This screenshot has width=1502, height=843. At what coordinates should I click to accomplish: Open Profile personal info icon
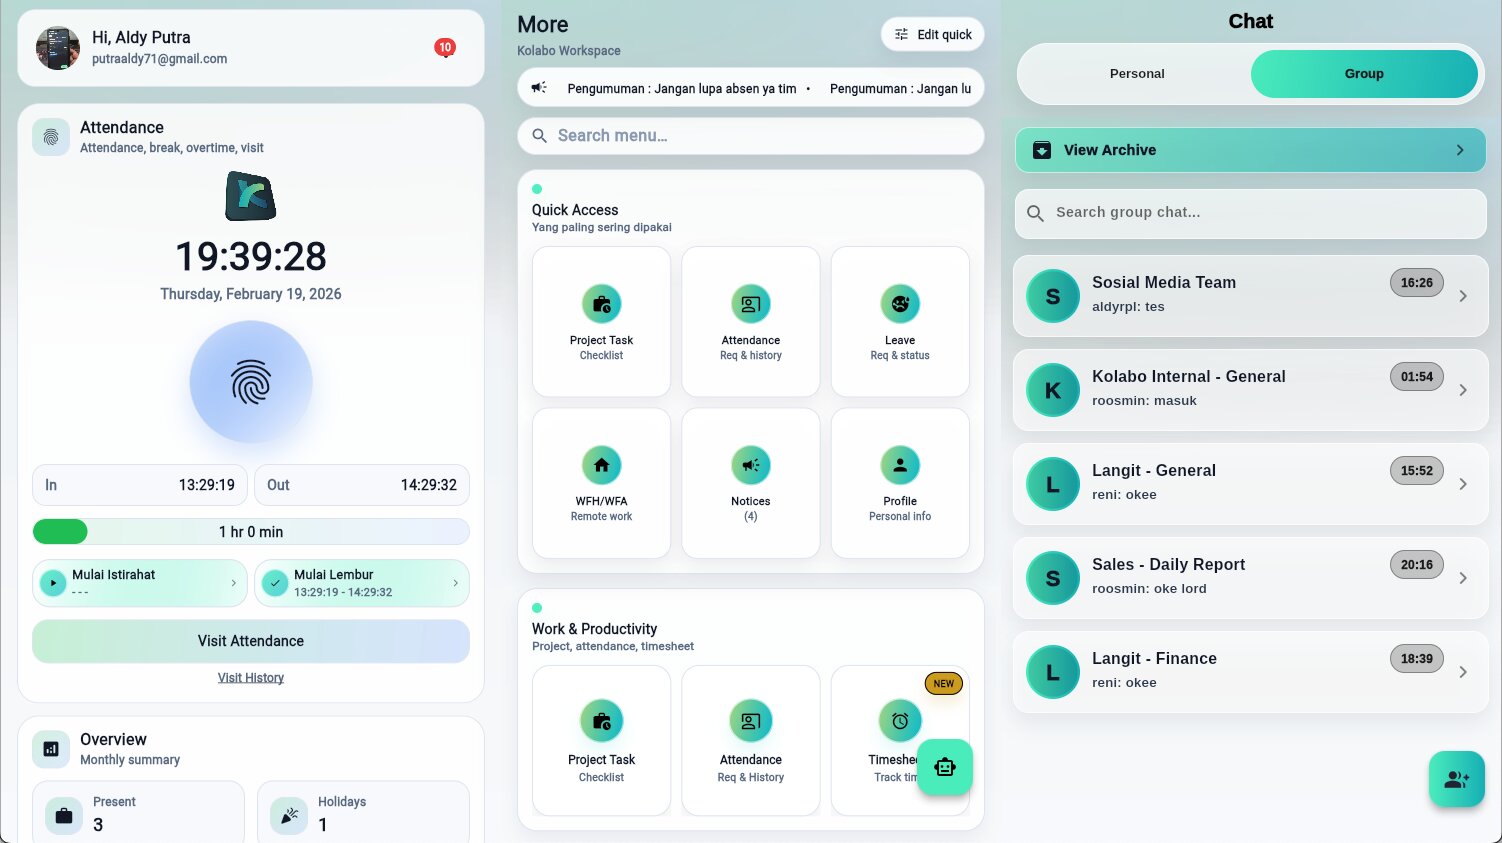900,465
